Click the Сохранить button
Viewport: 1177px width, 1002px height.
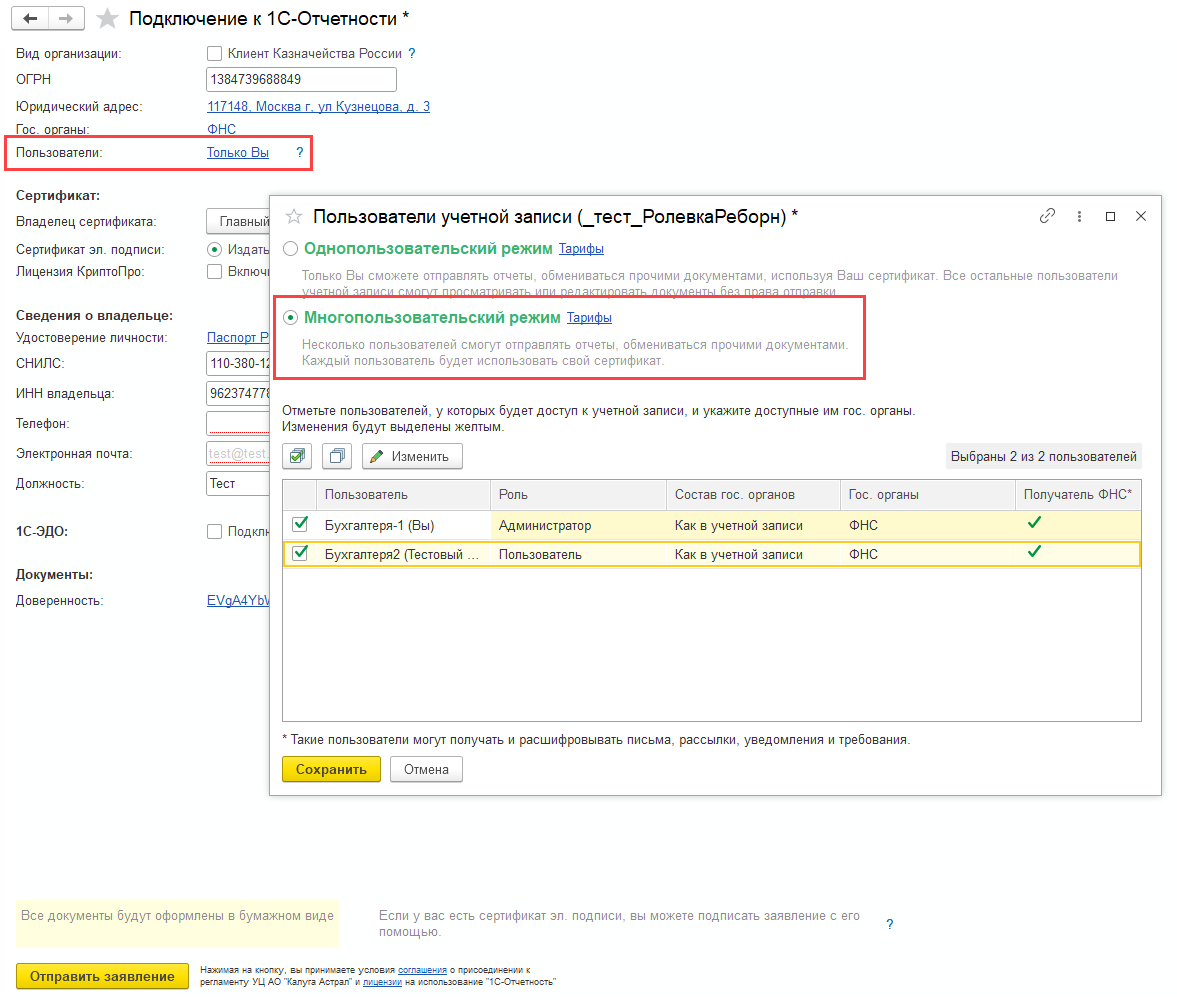(331, 769)
